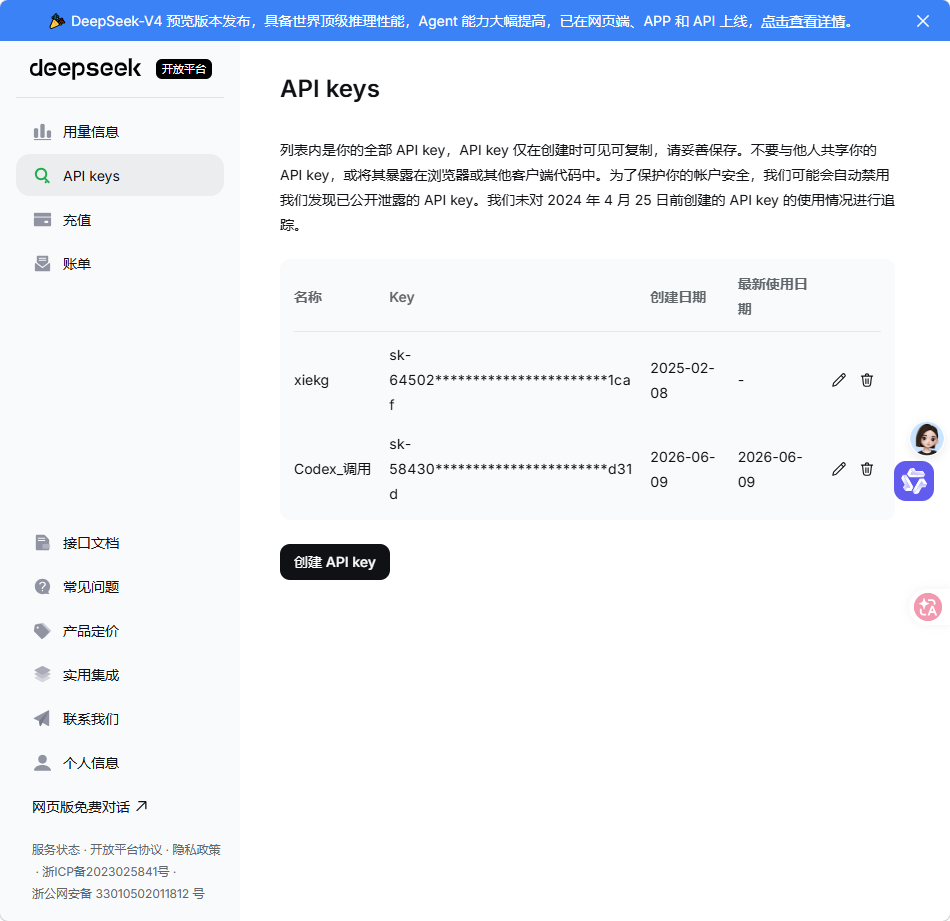Click the 创建日期 column header
Image resolution: width=950 pixels, height=921 pixels.
[x=678, y=297]
